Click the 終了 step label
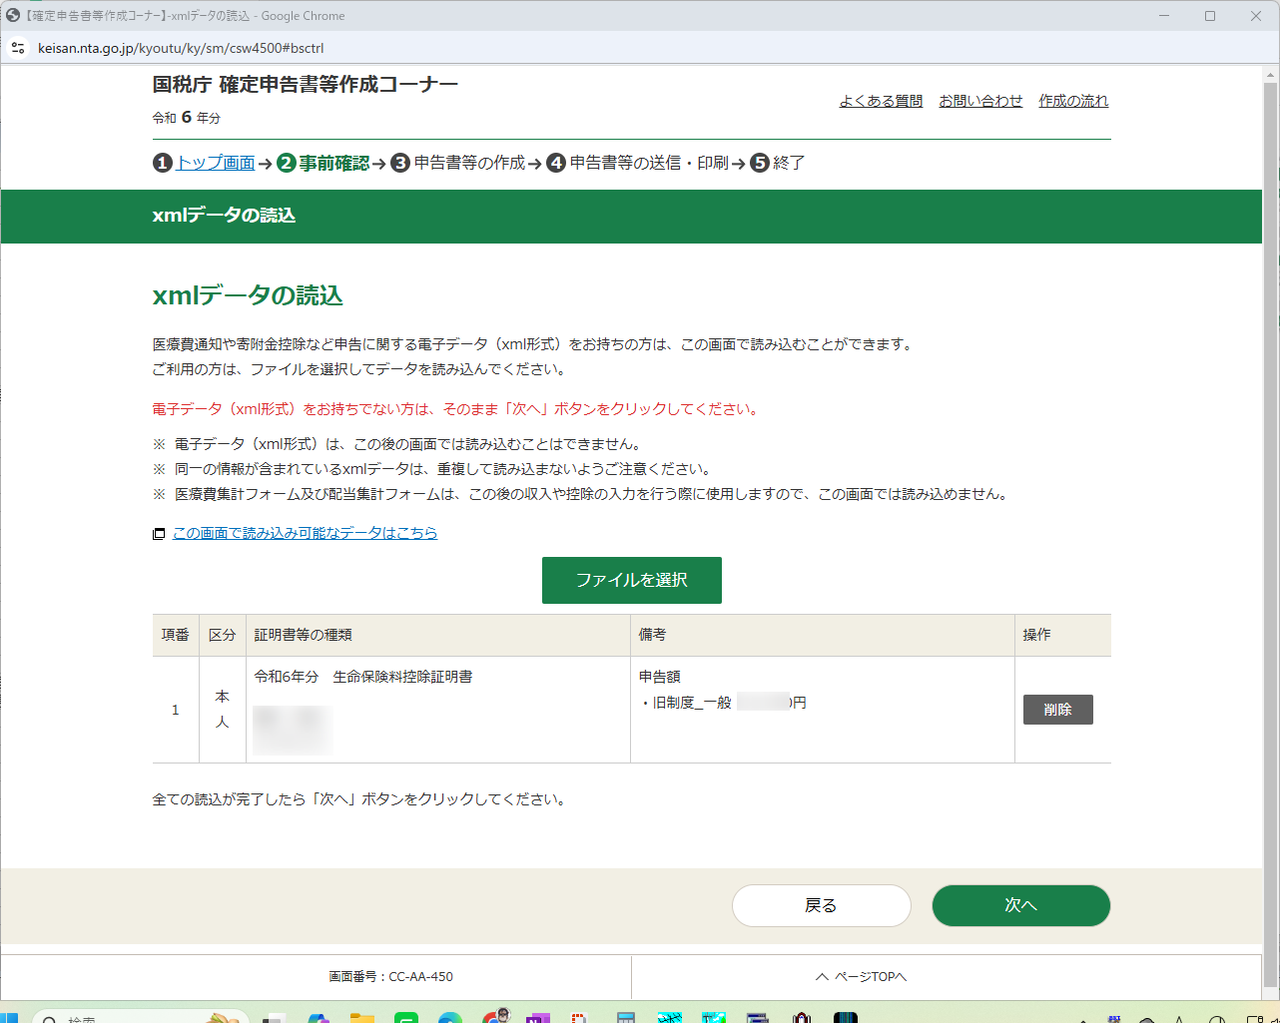1280x1023 pixels. (x=789, y=163)
